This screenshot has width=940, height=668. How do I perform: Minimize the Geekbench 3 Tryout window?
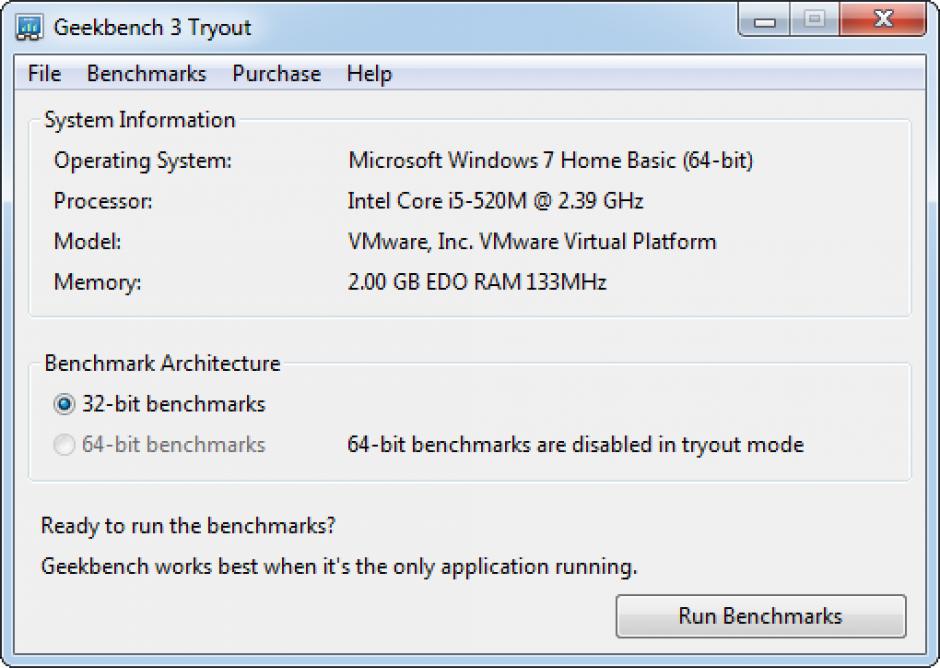(x=764, y=21)
